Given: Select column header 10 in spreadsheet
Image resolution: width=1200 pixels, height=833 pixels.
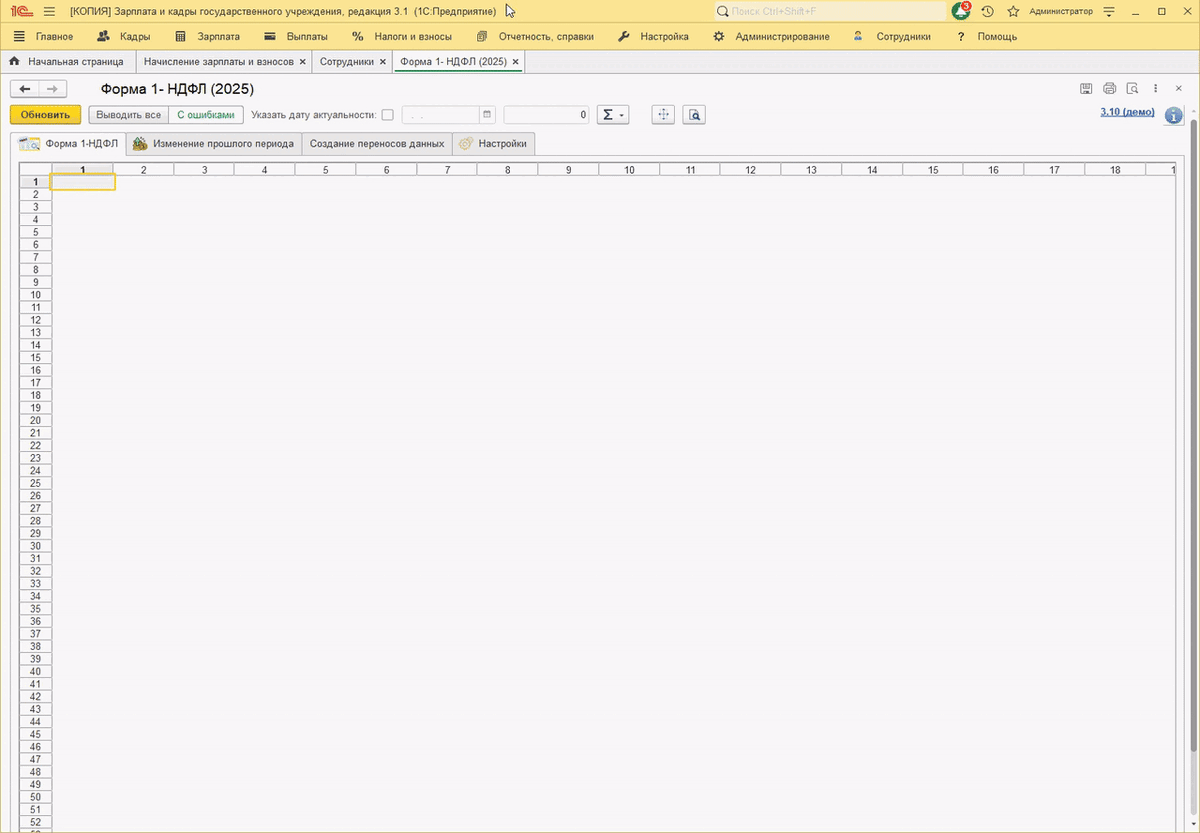Looking at the screenshot, I should point(629,170).
